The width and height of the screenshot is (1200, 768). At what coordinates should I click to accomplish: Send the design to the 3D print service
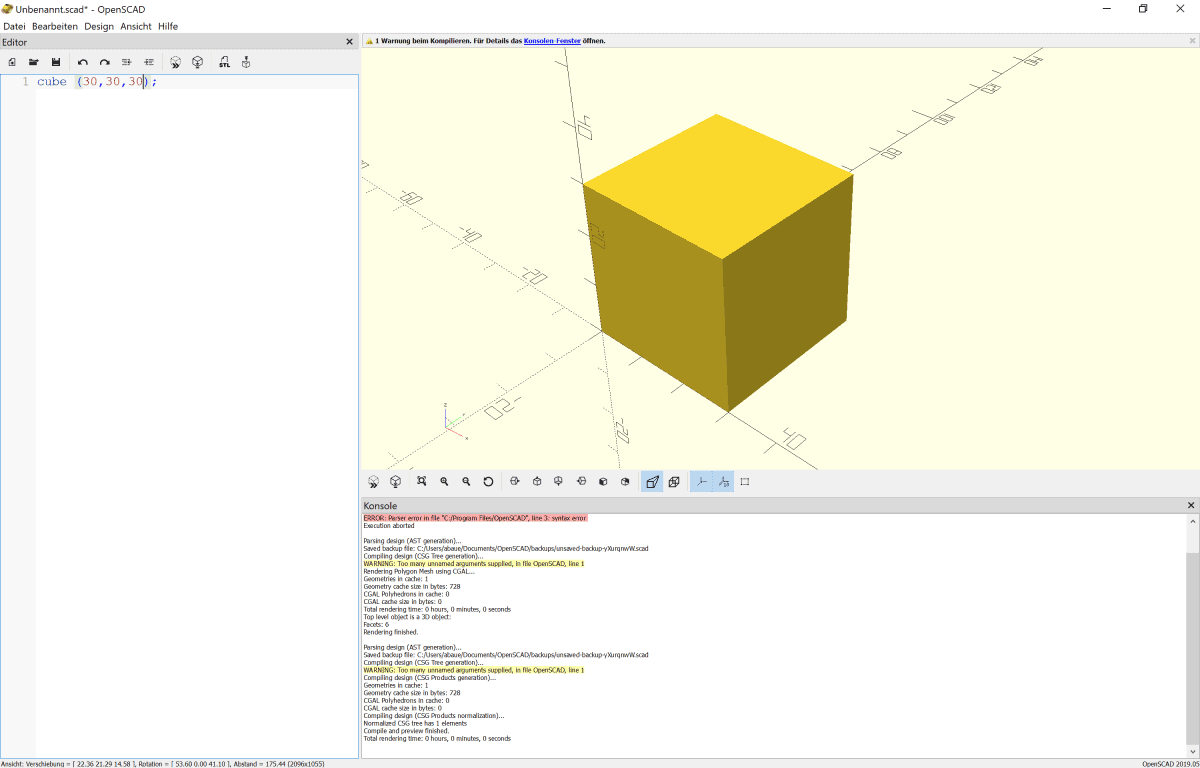tap(246, 62)
